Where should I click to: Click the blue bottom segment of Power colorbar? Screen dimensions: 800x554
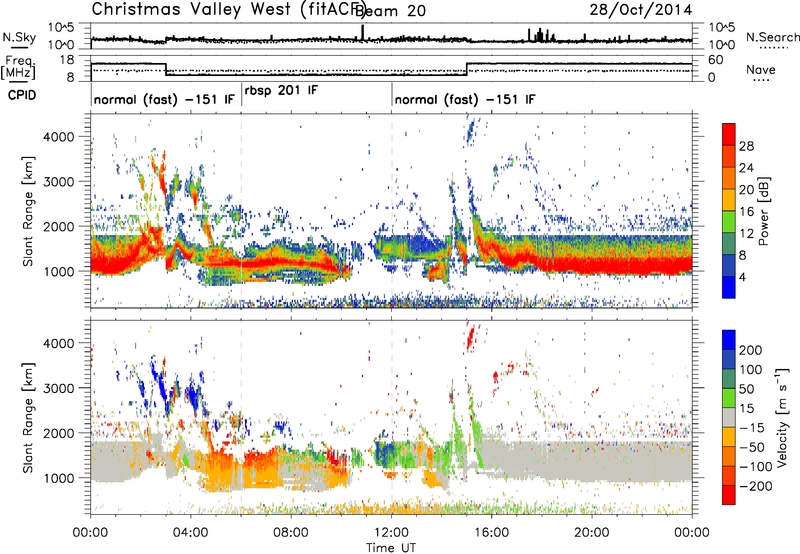point(729,287)
